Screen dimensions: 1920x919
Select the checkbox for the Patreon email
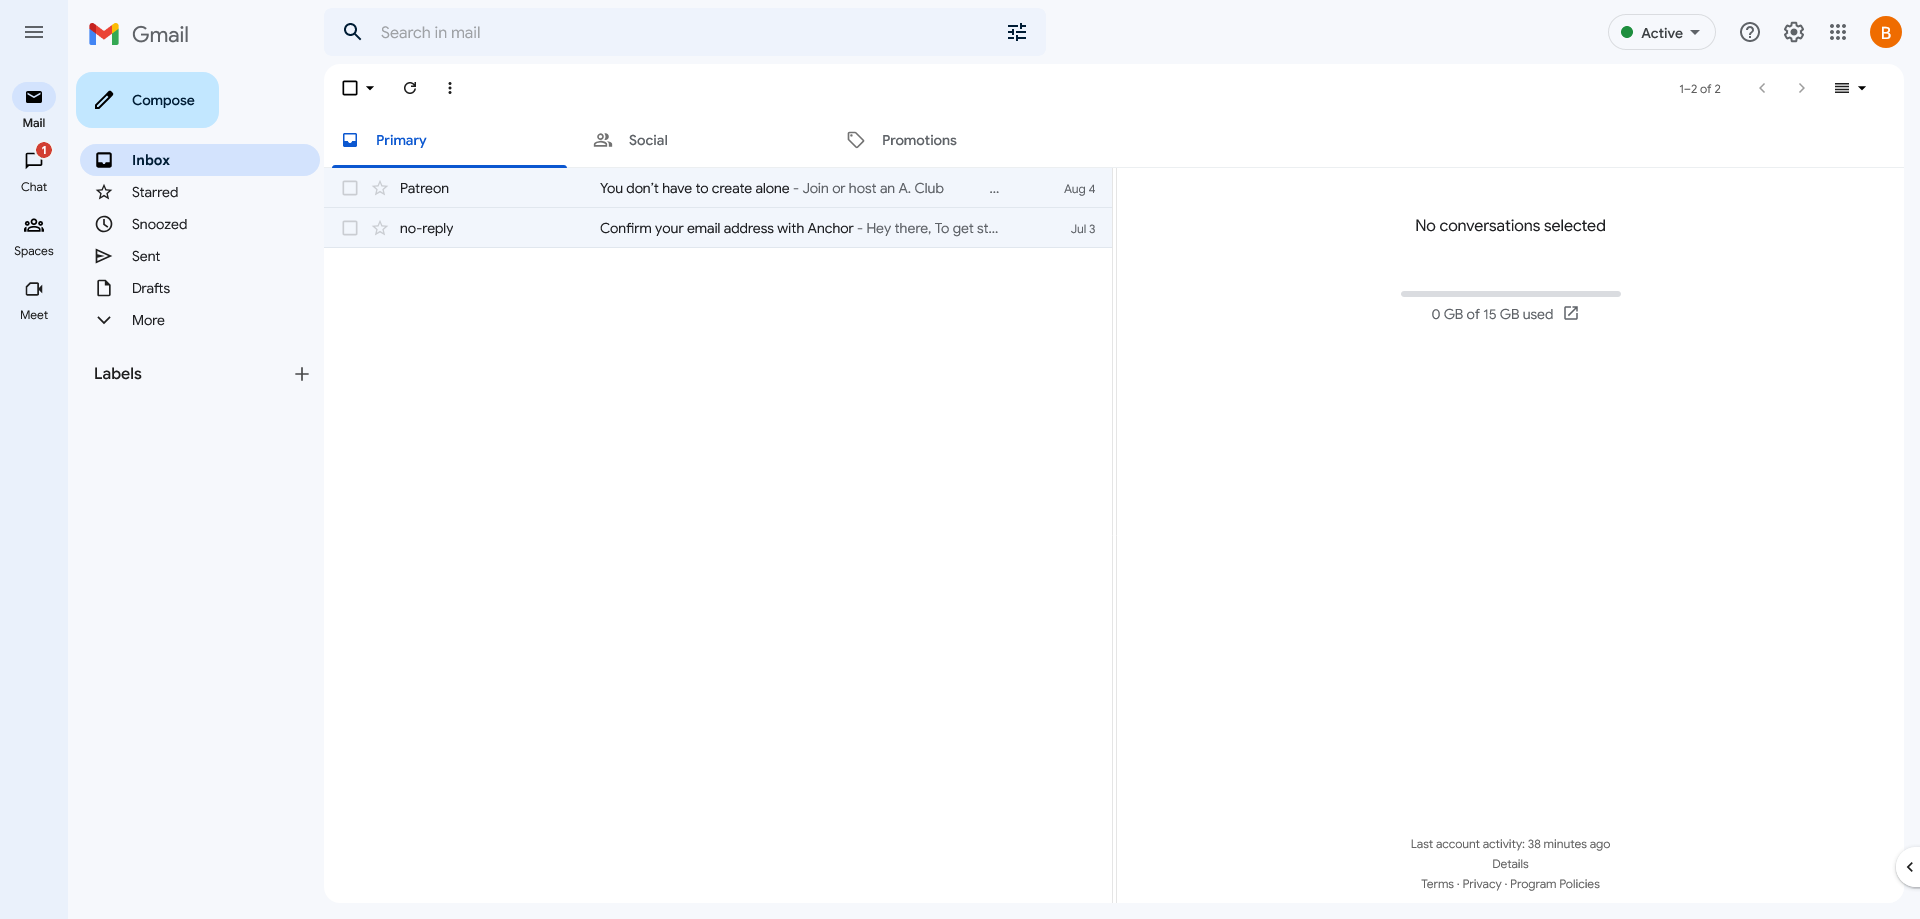pyautogui.click(x=350, y=188)
